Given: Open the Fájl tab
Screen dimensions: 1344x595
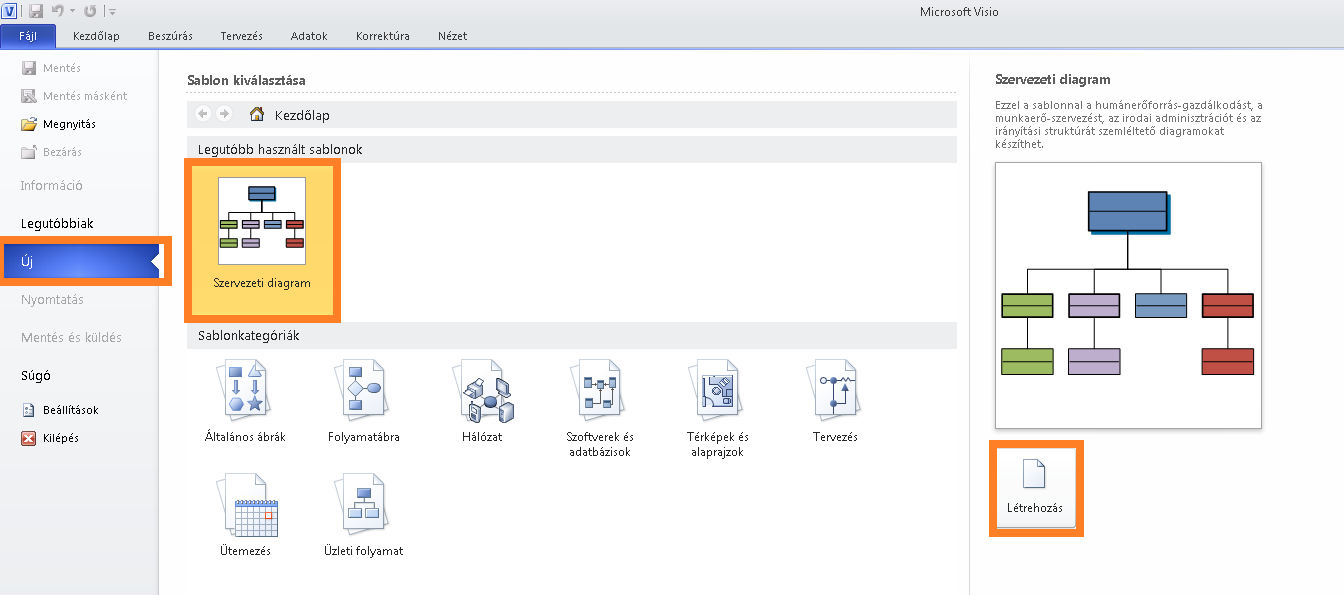Looking at the screenshot, I should tap(28, 36).
